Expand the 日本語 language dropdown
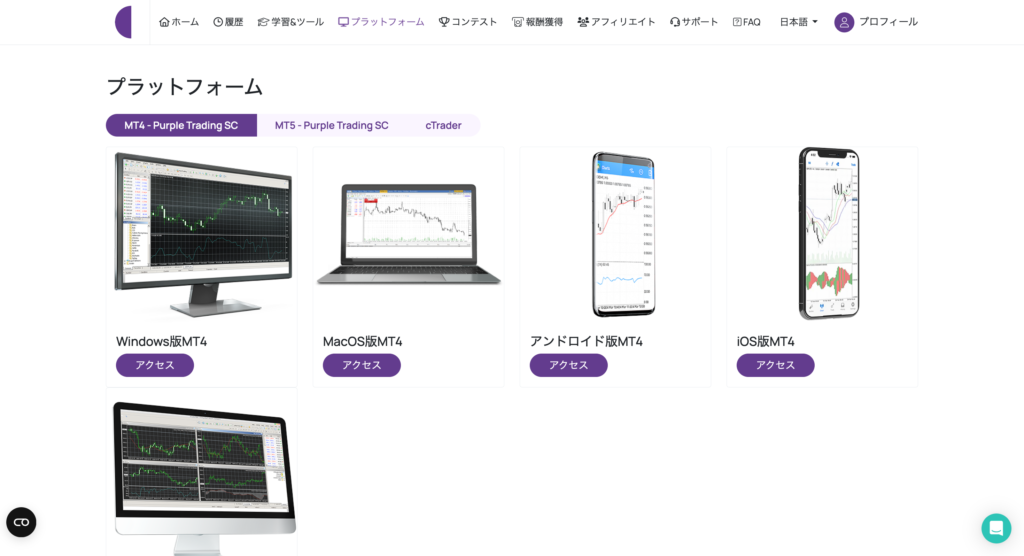The height and width of the screenshot is (556, 1024). [798, 22]
